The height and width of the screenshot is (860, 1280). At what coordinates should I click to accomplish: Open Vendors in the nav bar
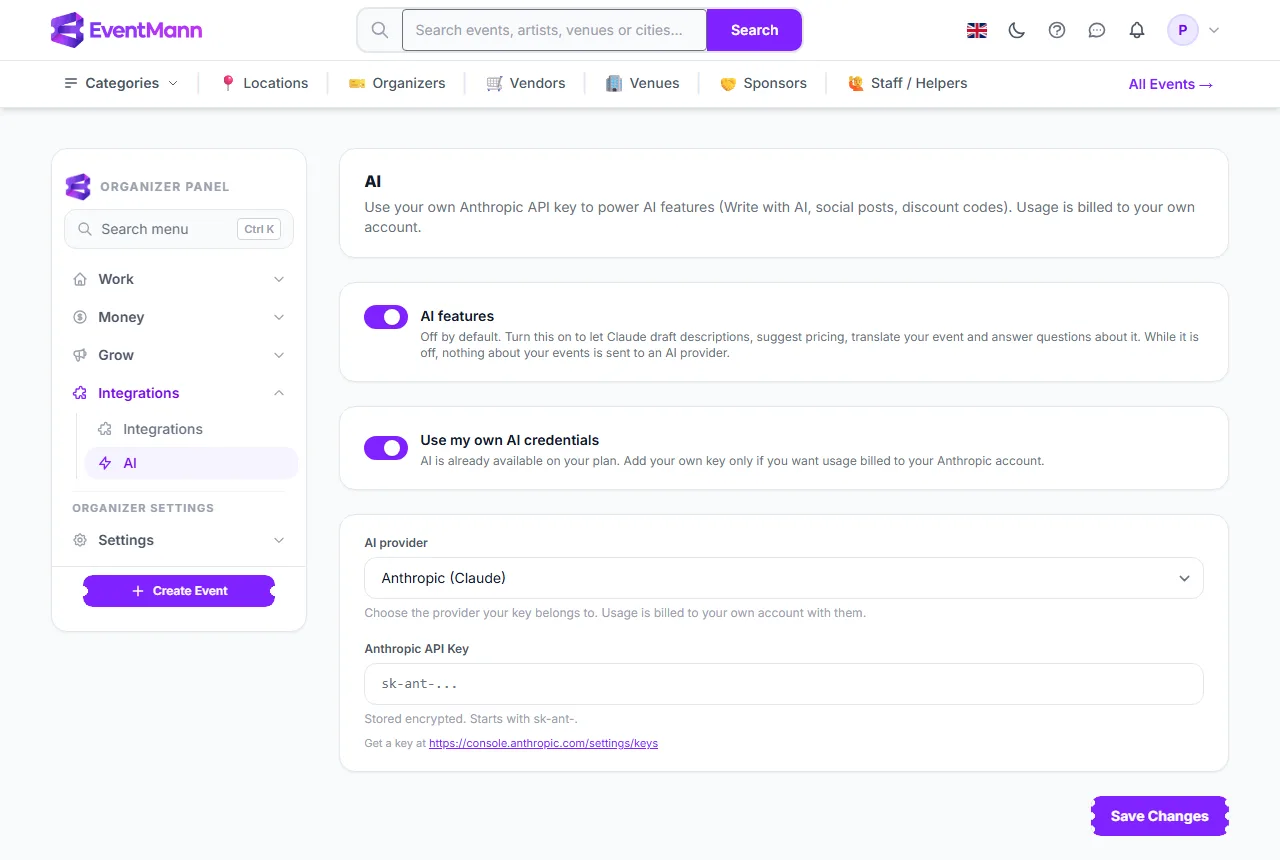coord(526,83)
